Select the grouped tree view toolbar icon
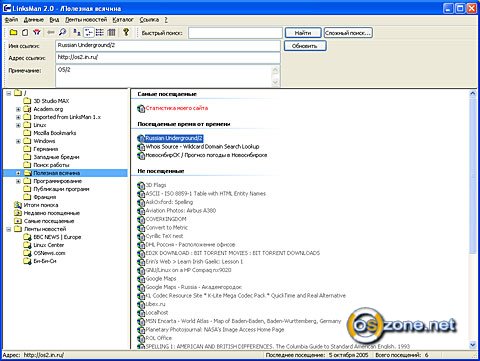The height and width of the screenshot is (361, 480). coord(89,32)
